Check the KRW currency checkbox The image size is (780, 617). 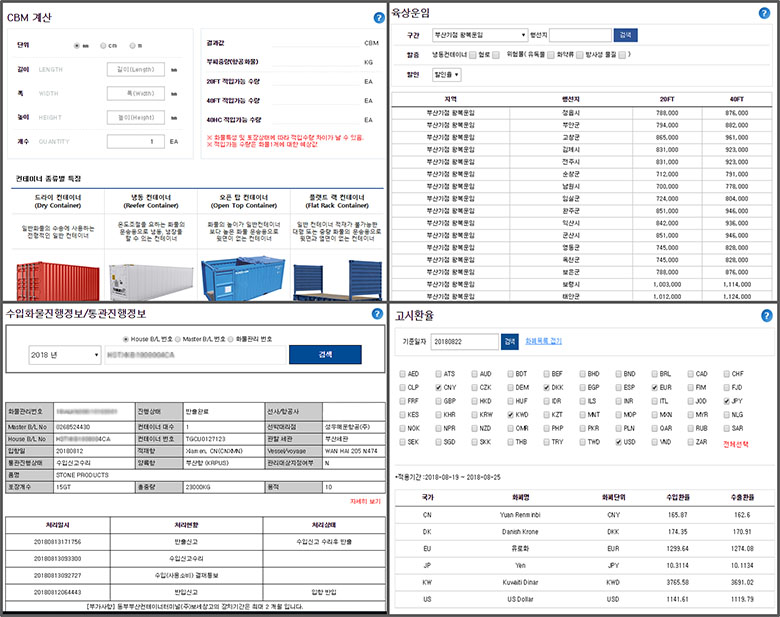(475, 414)
